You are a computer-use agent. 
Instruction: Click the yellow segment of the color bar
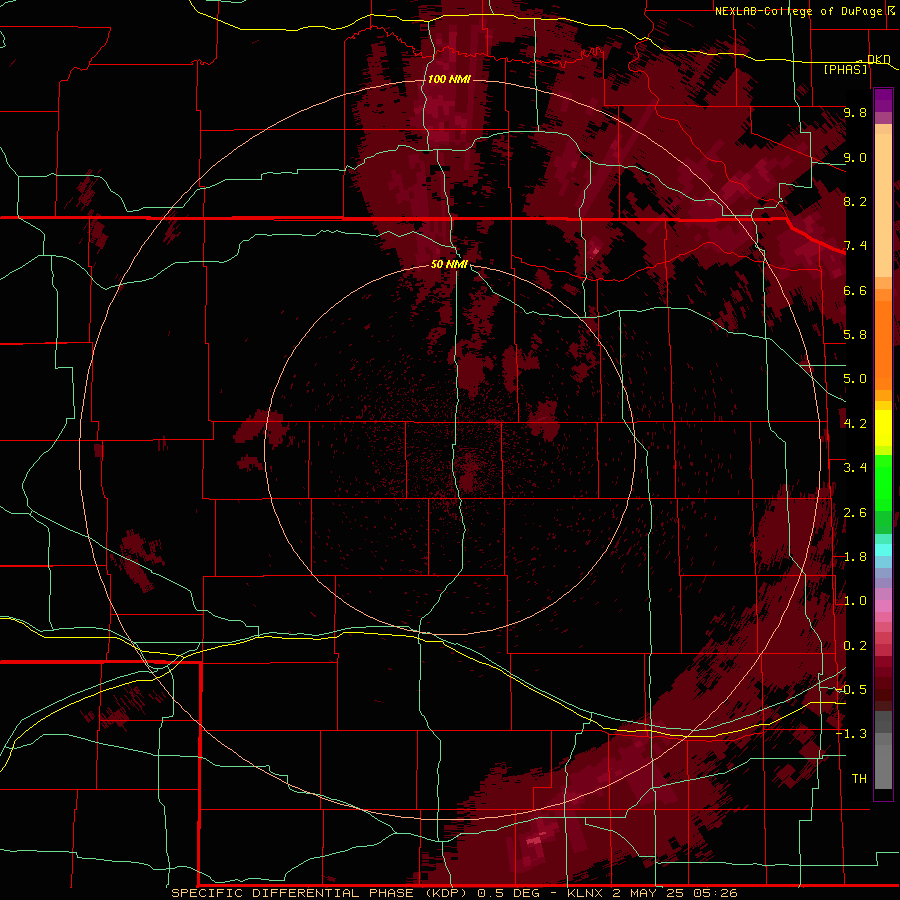(x=883, y=428)
